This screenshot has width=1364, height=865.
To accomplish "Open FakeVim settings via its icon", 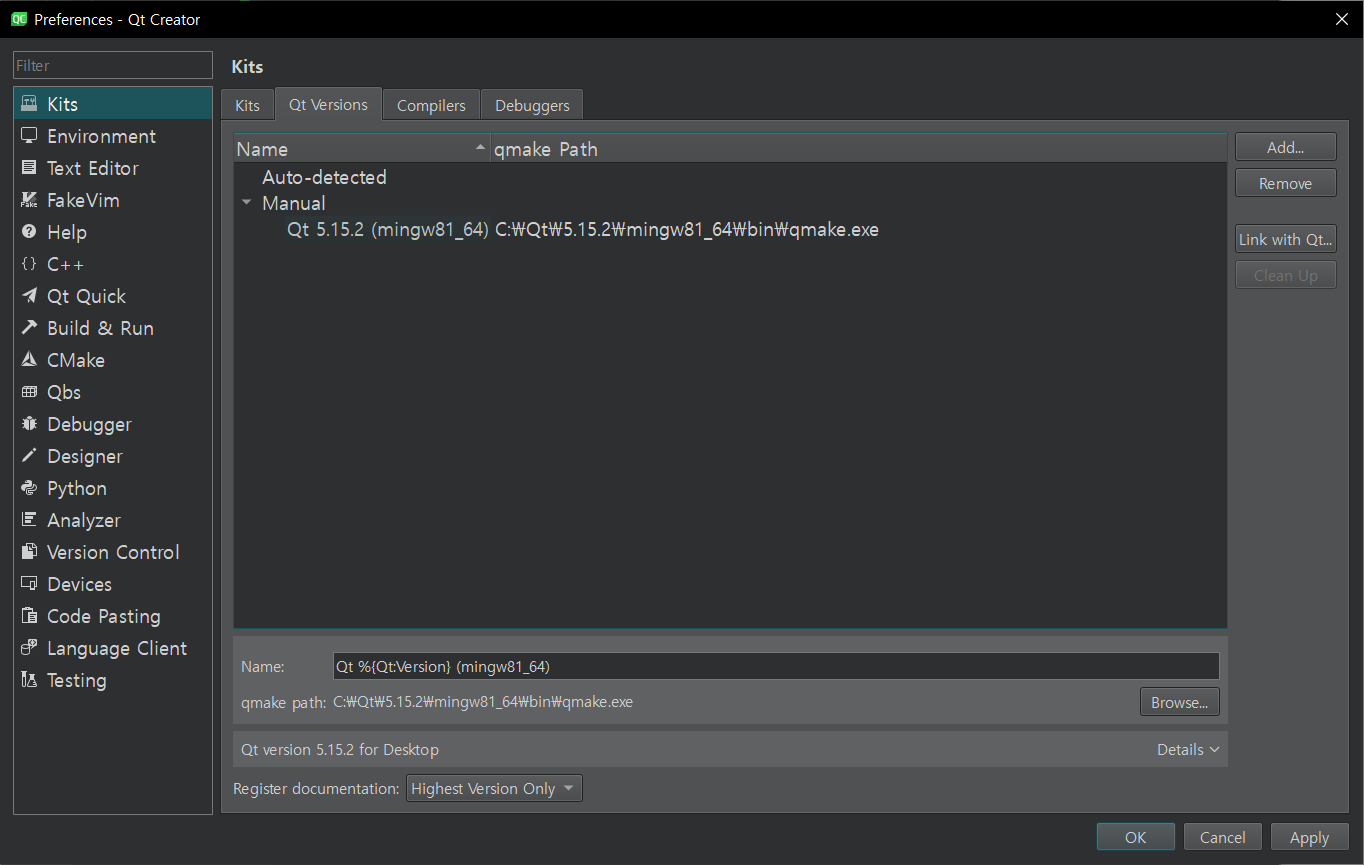I will (x=29, y=200).
